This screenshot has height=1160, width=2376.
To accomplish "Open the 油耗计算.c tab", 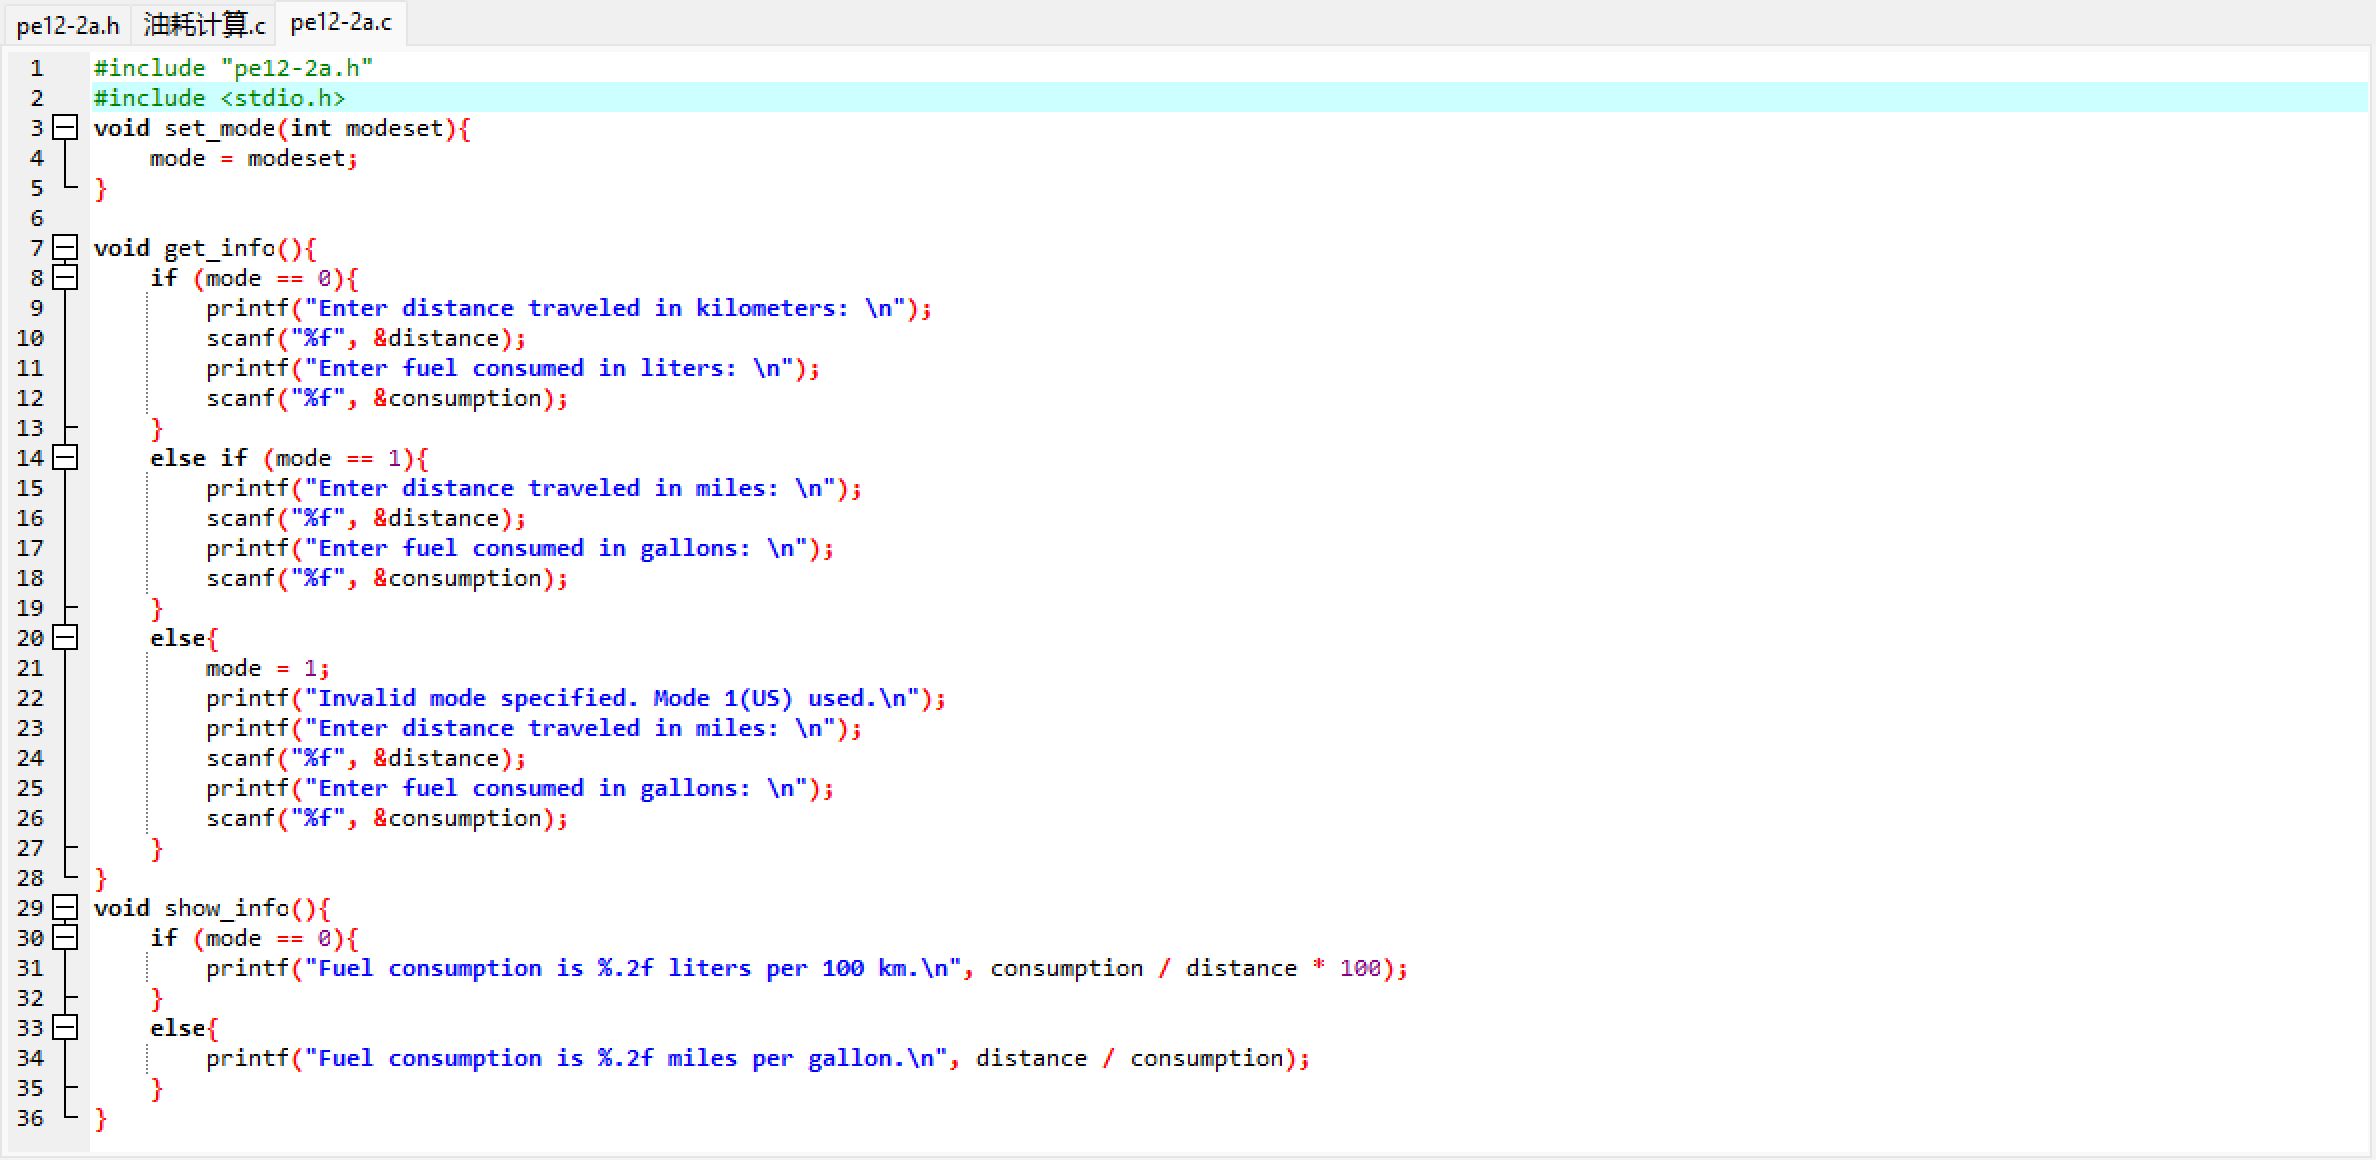I will pyautogui.click(x=204, y=25).
